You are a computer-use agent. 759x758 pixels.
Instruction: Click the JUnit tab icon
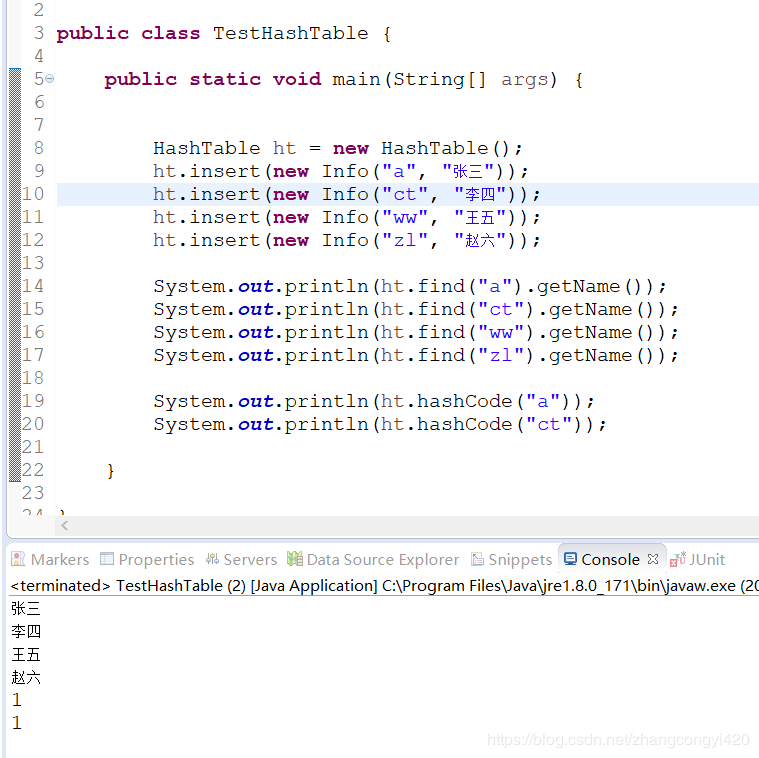[x=678, y=559]
